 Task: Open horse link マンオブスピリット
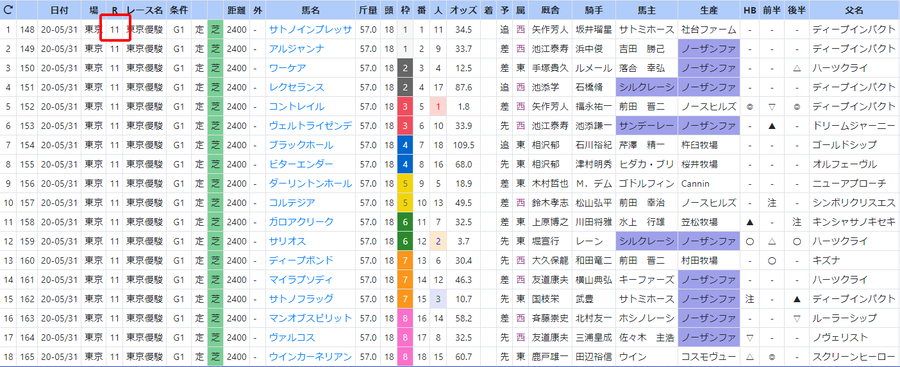(311, 318)
